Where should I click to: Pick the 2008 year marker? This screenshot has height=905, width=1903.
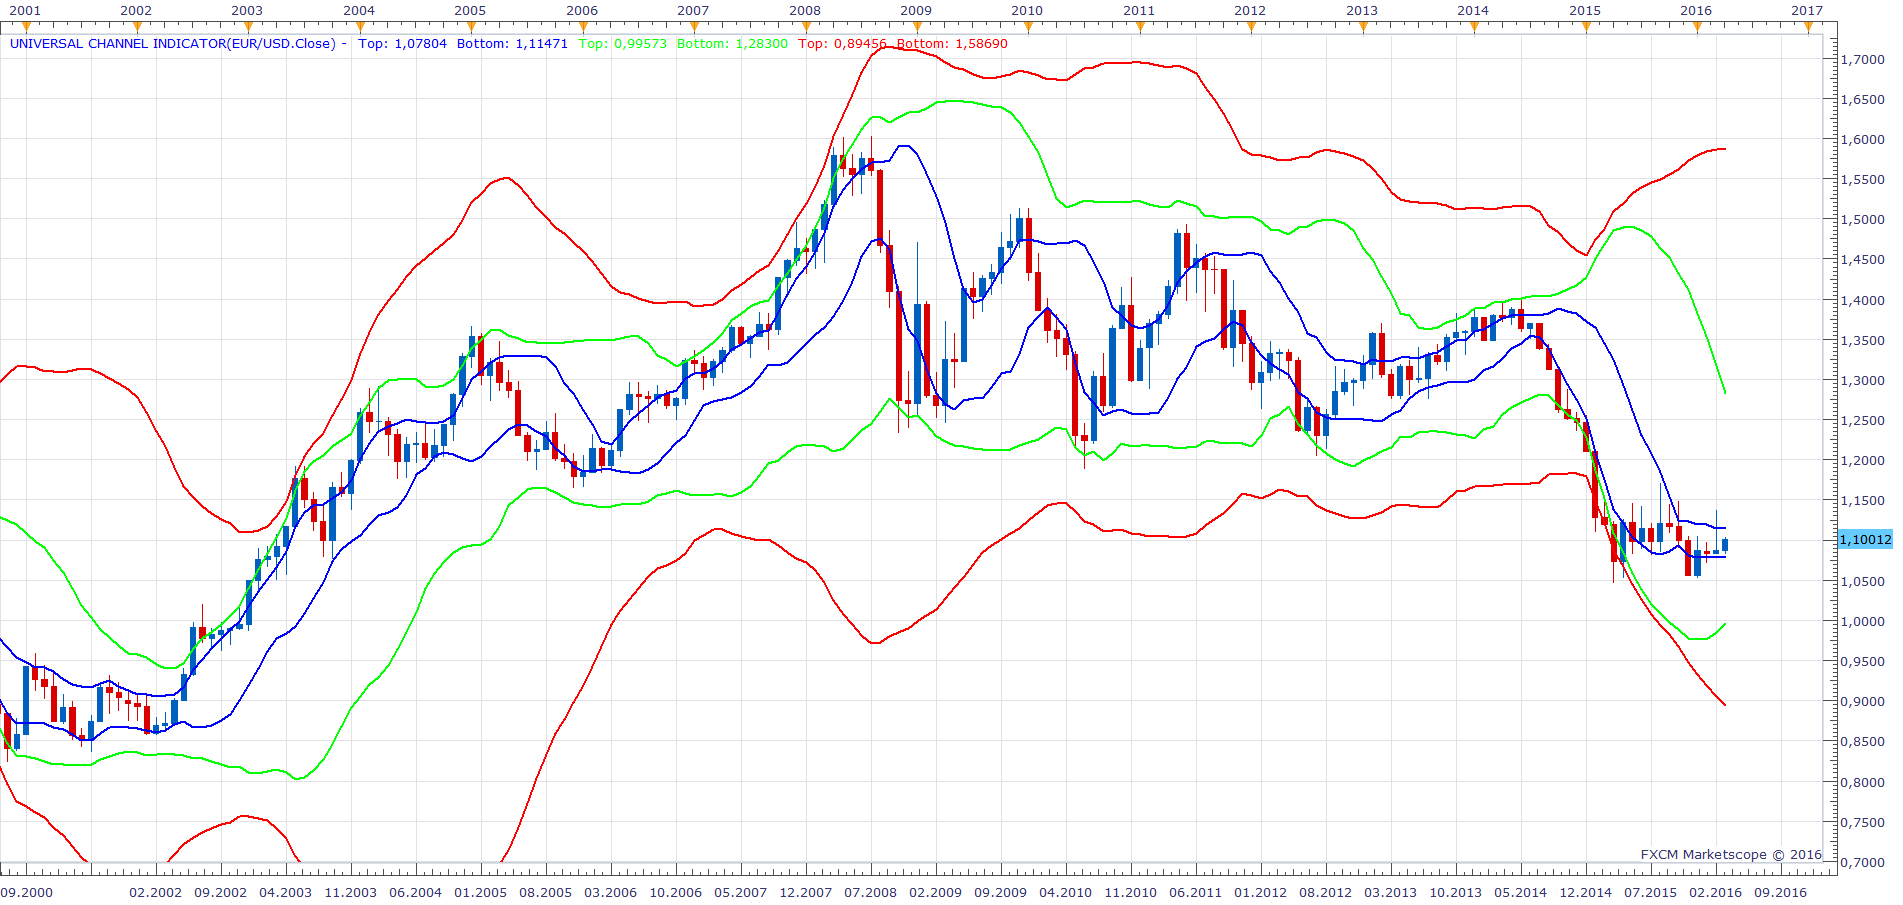pos(805,27)
